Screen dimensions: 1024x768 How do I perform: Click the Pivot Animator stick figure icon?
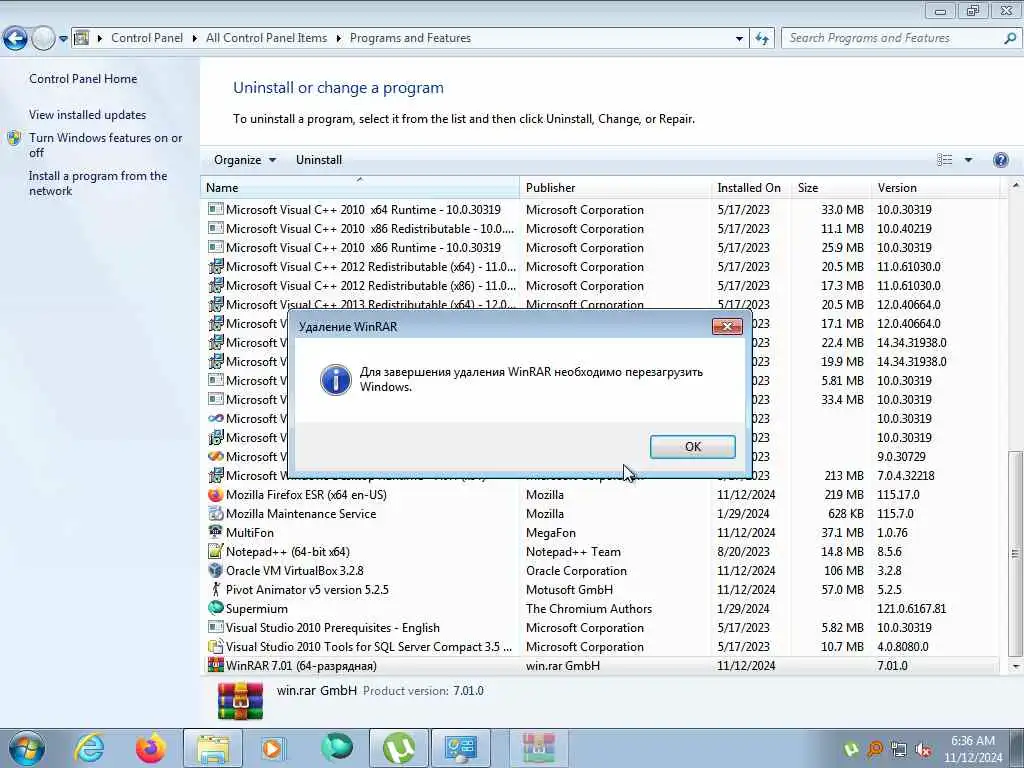tap(216, 589)
